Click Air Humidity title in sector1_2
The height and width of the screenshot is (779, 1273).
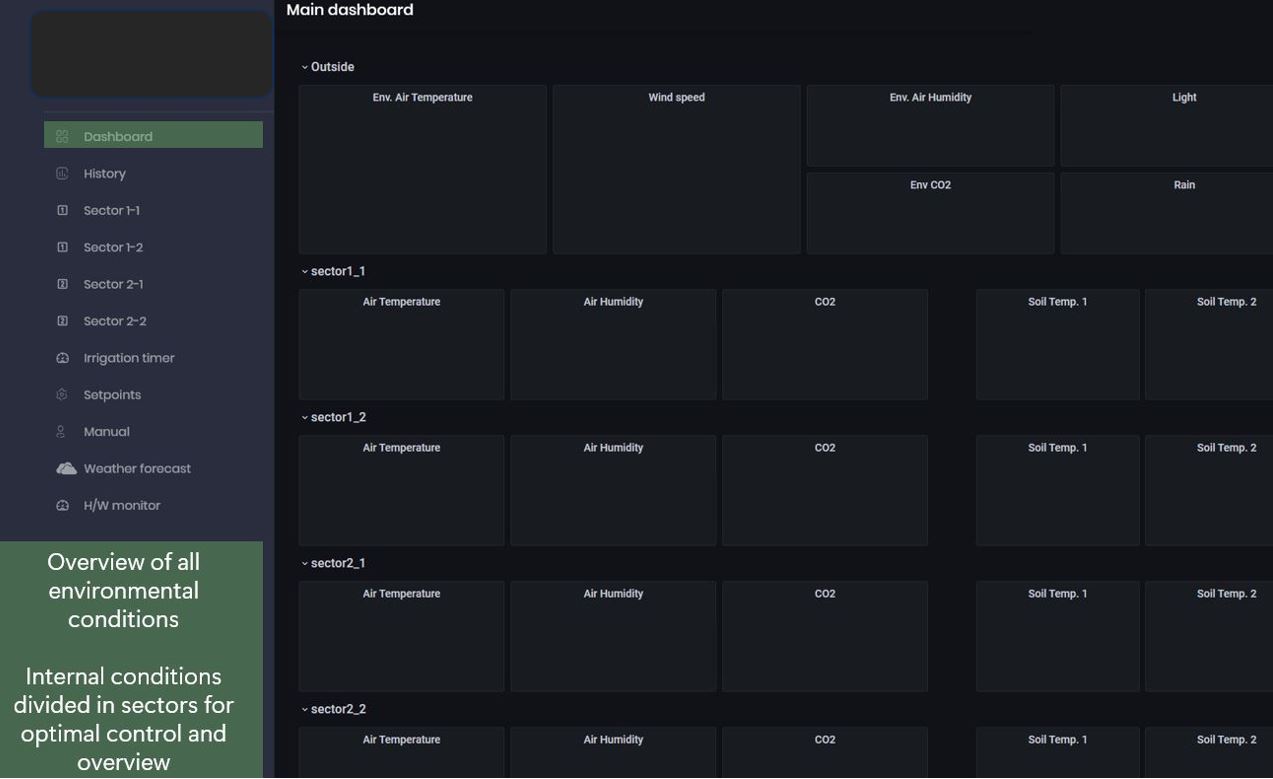614,448
